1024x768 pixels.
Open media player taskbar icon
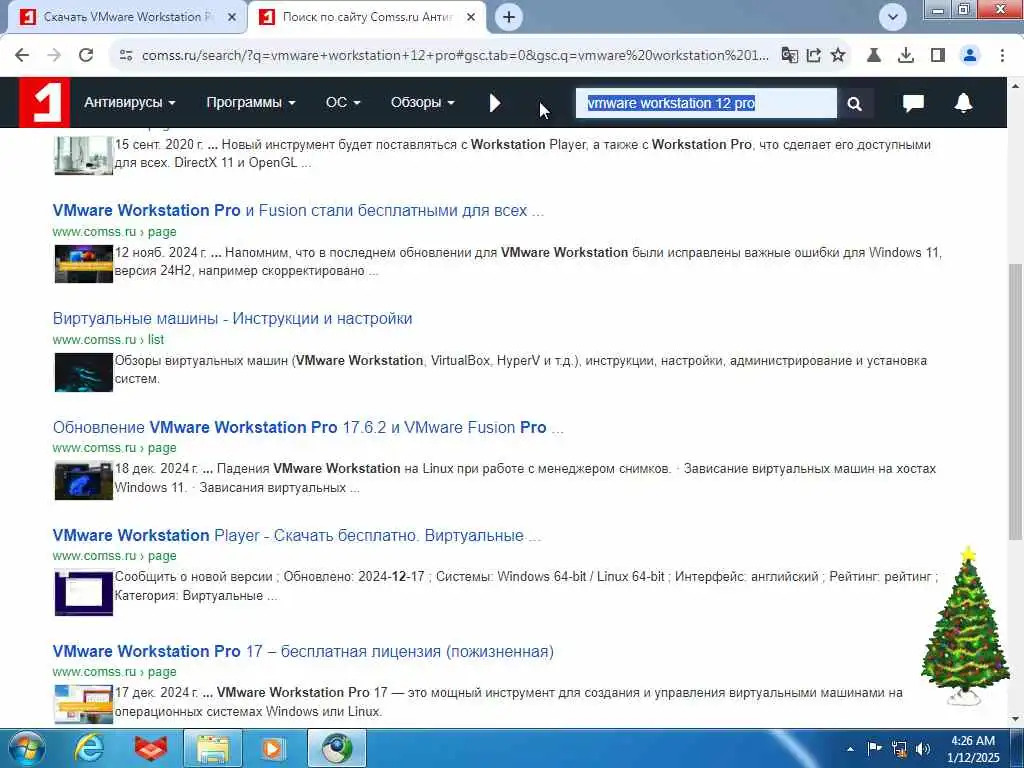(273, 748)
